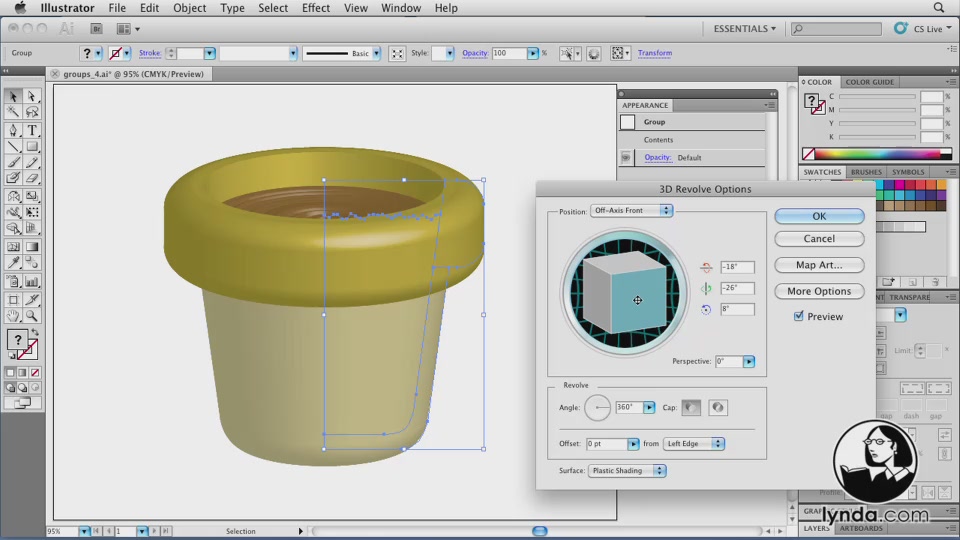Open the Illustrator application menu
This screenshot has width=960, height=540.
tap(67, 8)
